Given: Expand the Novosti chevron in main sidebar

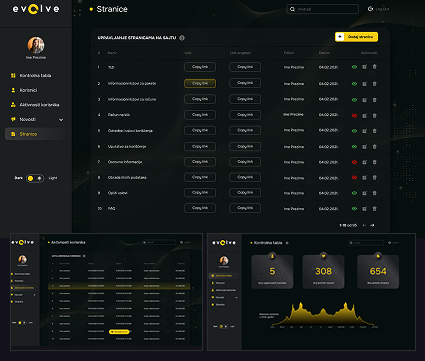Looking at the screenshot, I should pos(61,120).
